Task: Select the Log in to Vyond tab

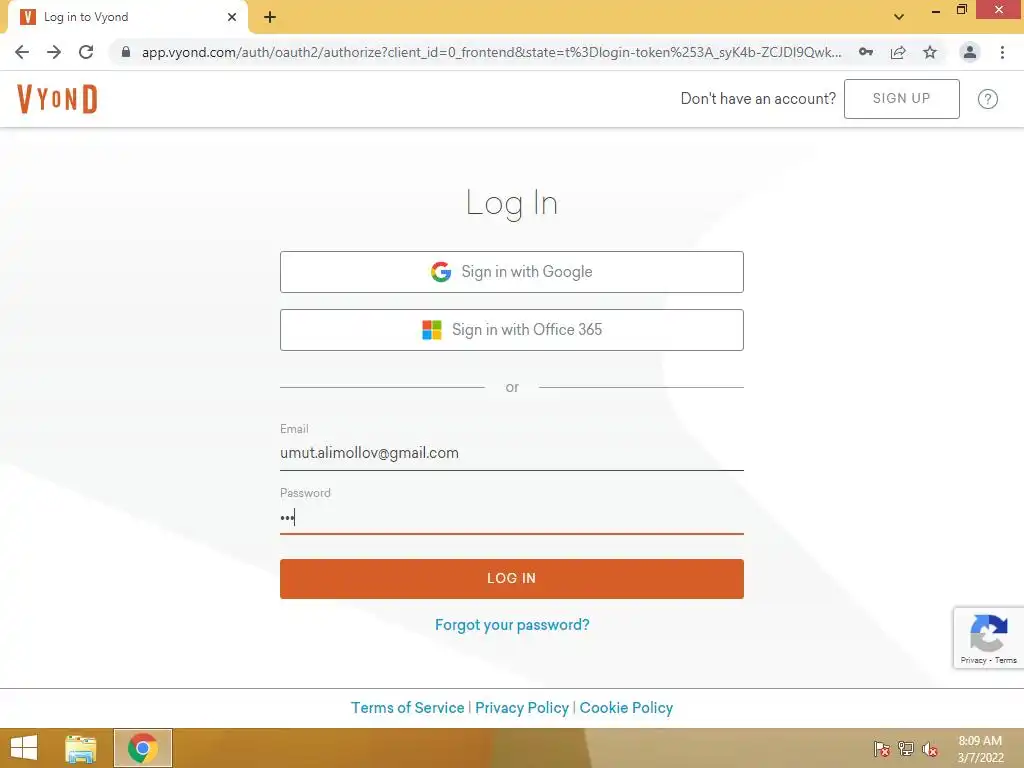Action: point(127,17)
